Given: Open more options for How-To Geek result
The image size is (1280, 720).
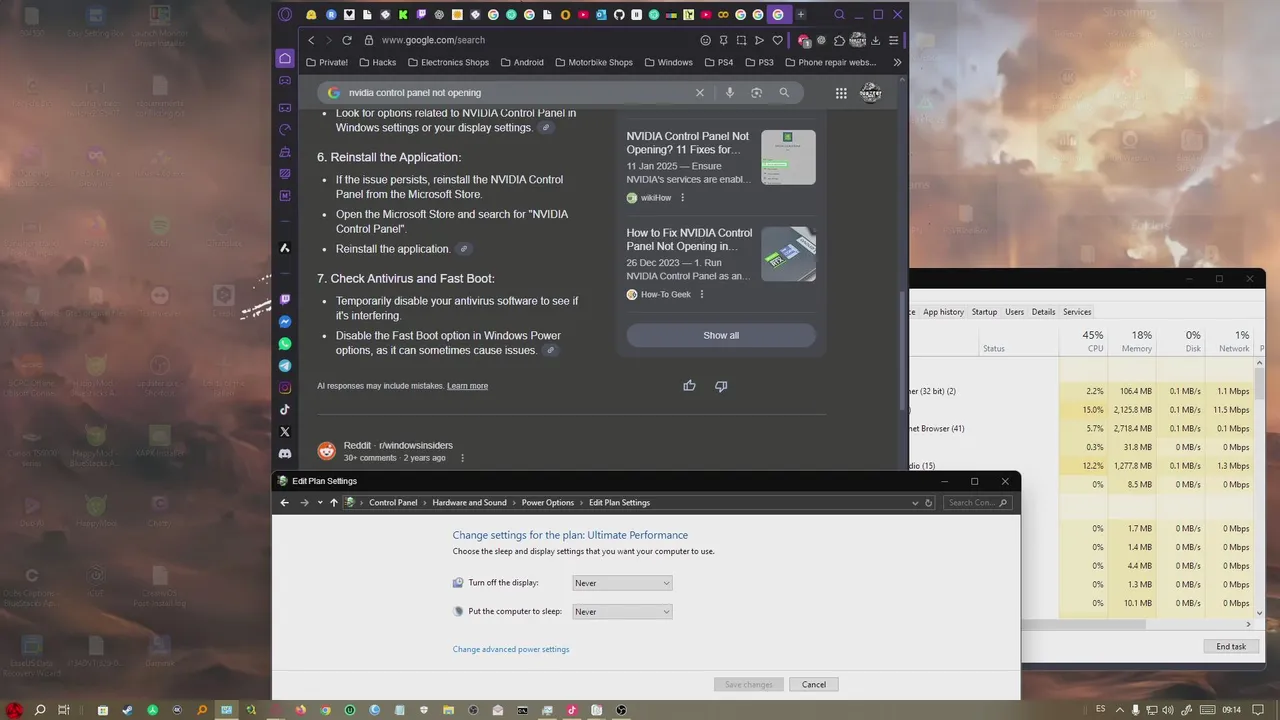Looking at the screenshot, I should 702,294.
